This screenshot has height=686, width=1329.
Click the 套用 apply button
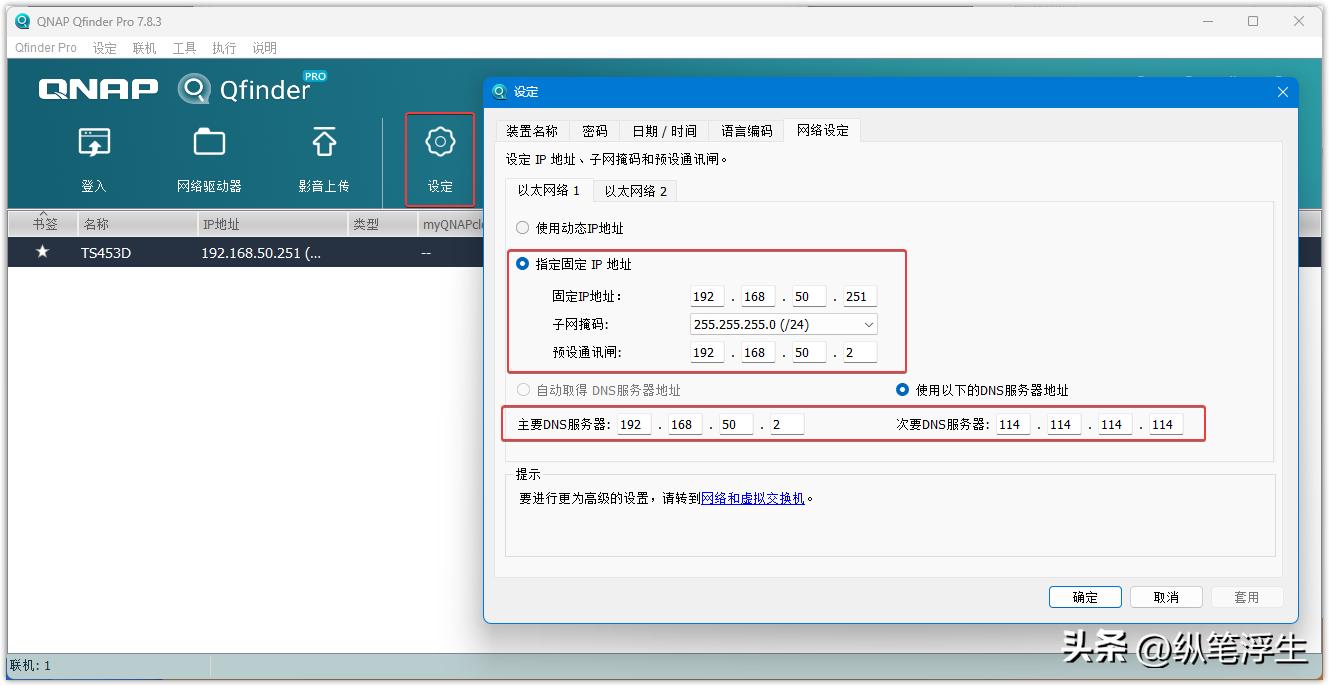(1247, 596)
